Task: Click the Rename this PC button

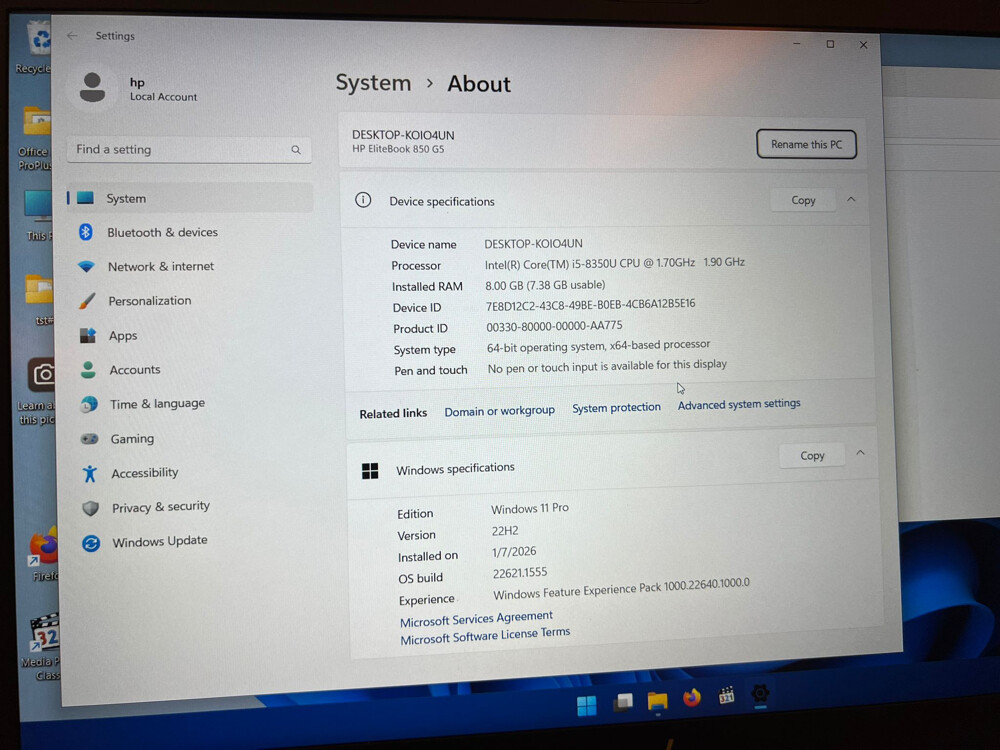Action: [806, 144]
